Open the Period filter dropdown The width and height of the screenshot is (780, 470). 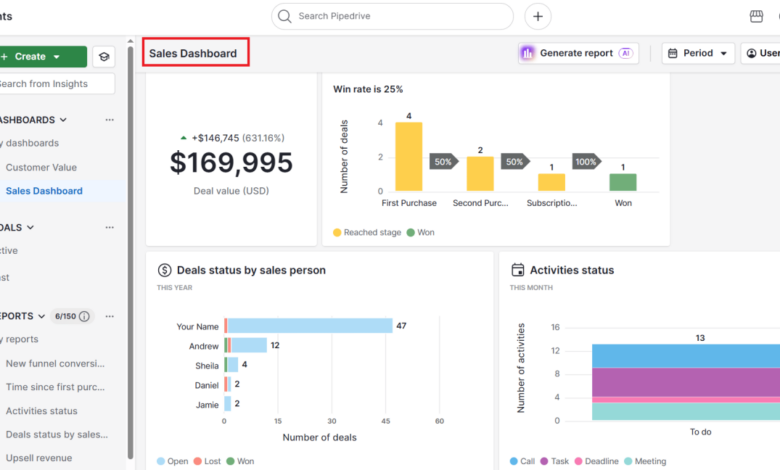pyautogui.click(x=698, y=53)
